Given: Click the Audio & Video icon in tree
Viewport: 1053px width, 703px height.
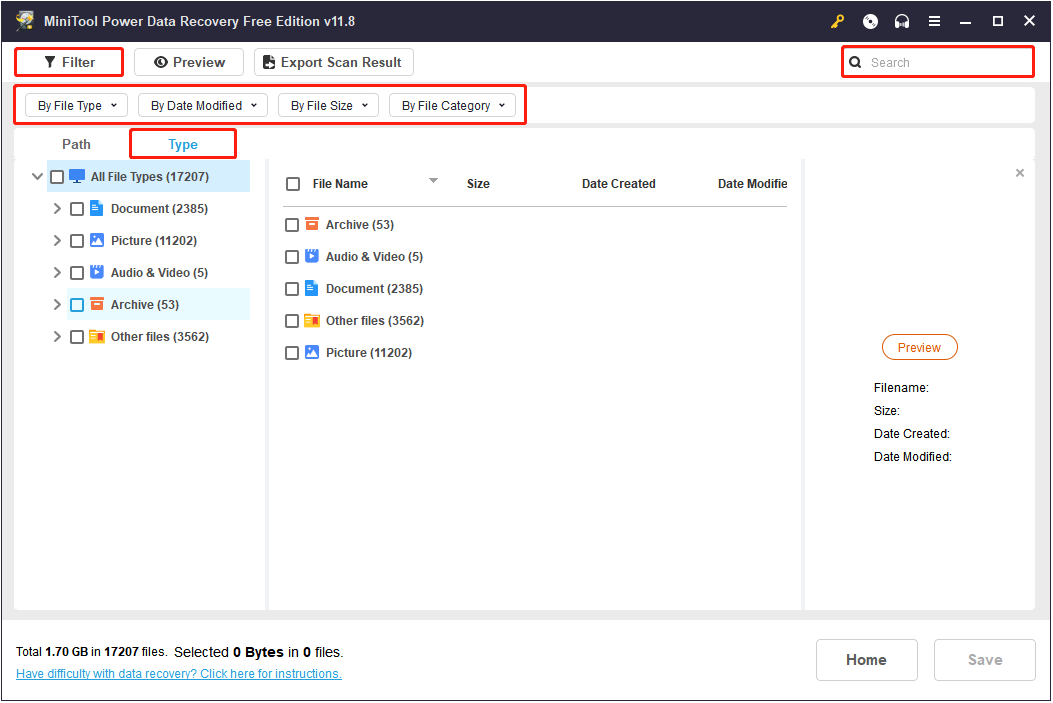Looking at the screenshot, I should tap(97, 272).
